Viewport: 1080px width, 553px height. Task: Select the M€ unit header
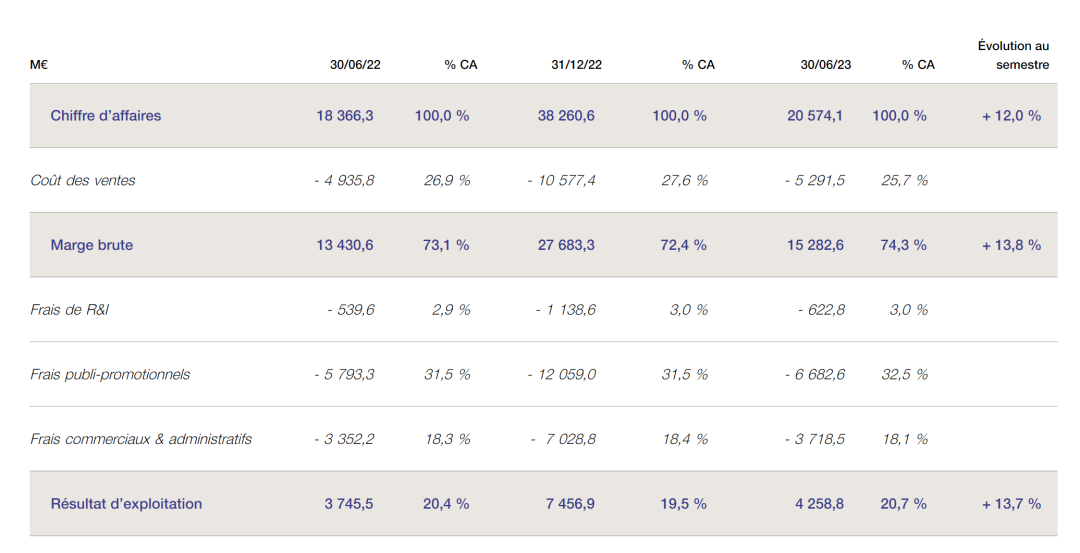(40, 65)
